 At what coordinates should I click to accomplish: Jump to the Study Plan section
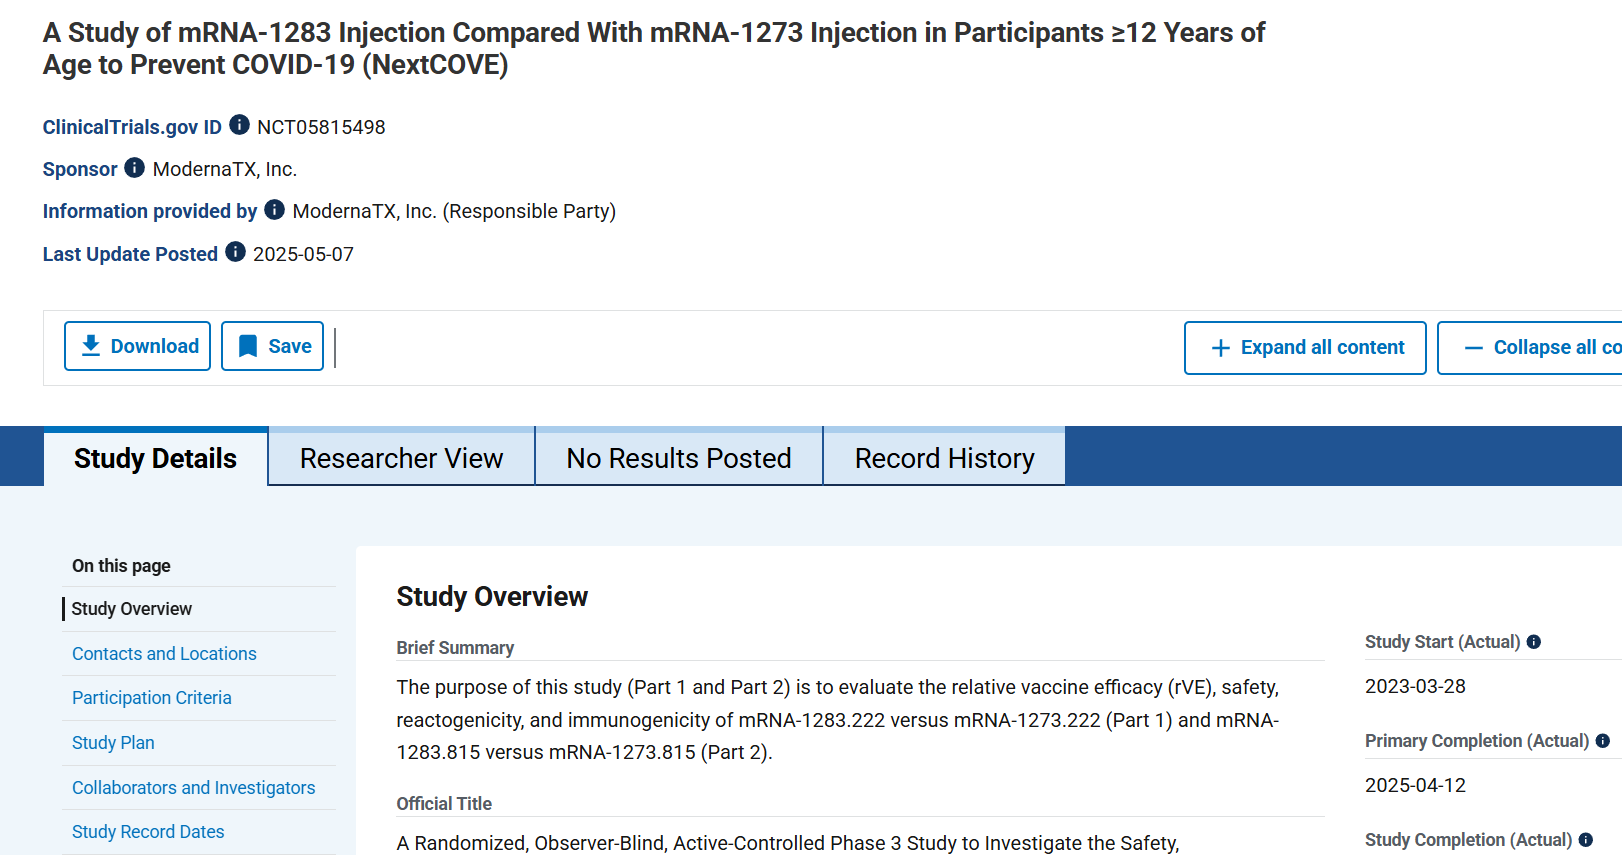tap(113, 743)
